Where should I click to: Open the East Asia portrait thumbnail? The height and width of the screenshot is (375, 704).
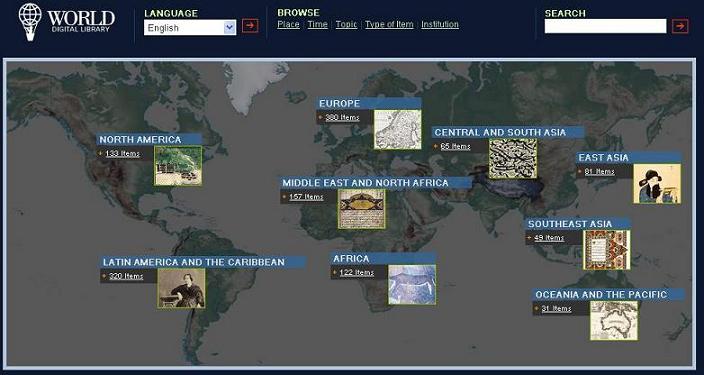pyautogui.click(x=657, y=184)
